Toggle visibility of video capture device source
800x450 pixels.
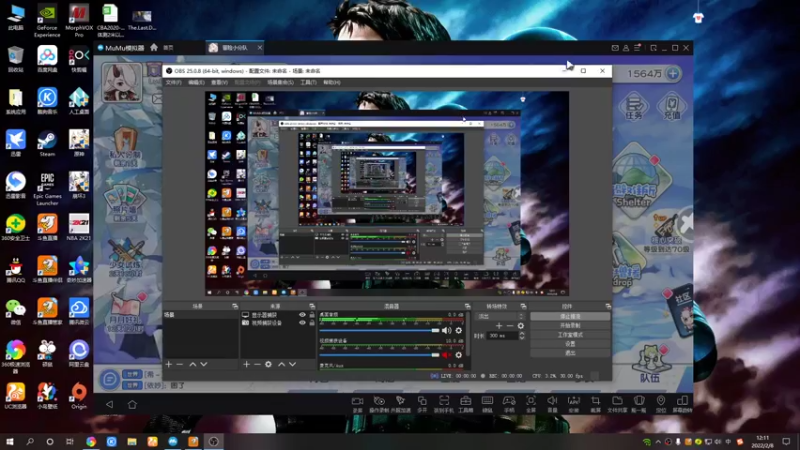point(302,322)
